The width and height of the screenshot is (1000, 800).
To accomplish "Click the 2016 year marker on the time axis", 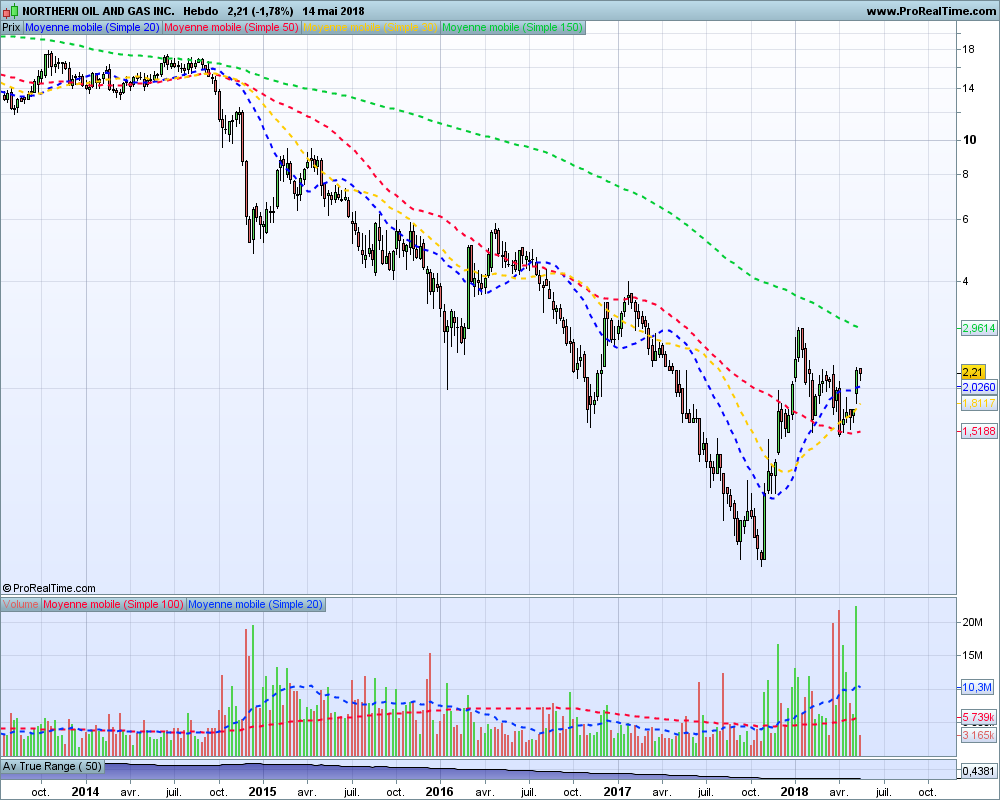I will click(439, 792).
